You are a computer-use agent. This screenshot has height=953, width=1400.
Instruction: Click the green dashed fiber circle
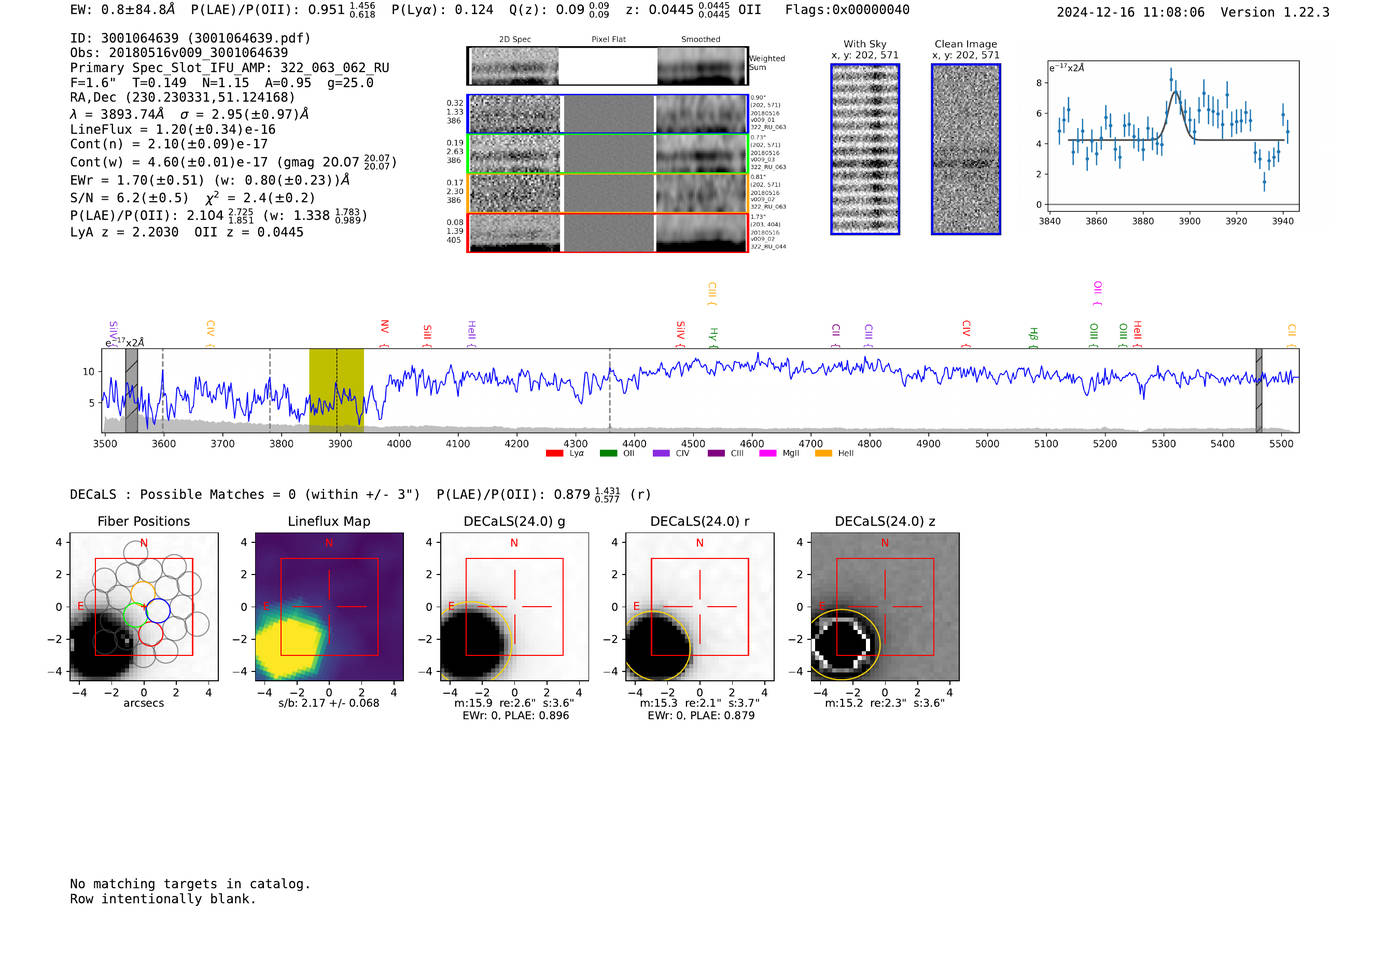(x=136, y=616)
